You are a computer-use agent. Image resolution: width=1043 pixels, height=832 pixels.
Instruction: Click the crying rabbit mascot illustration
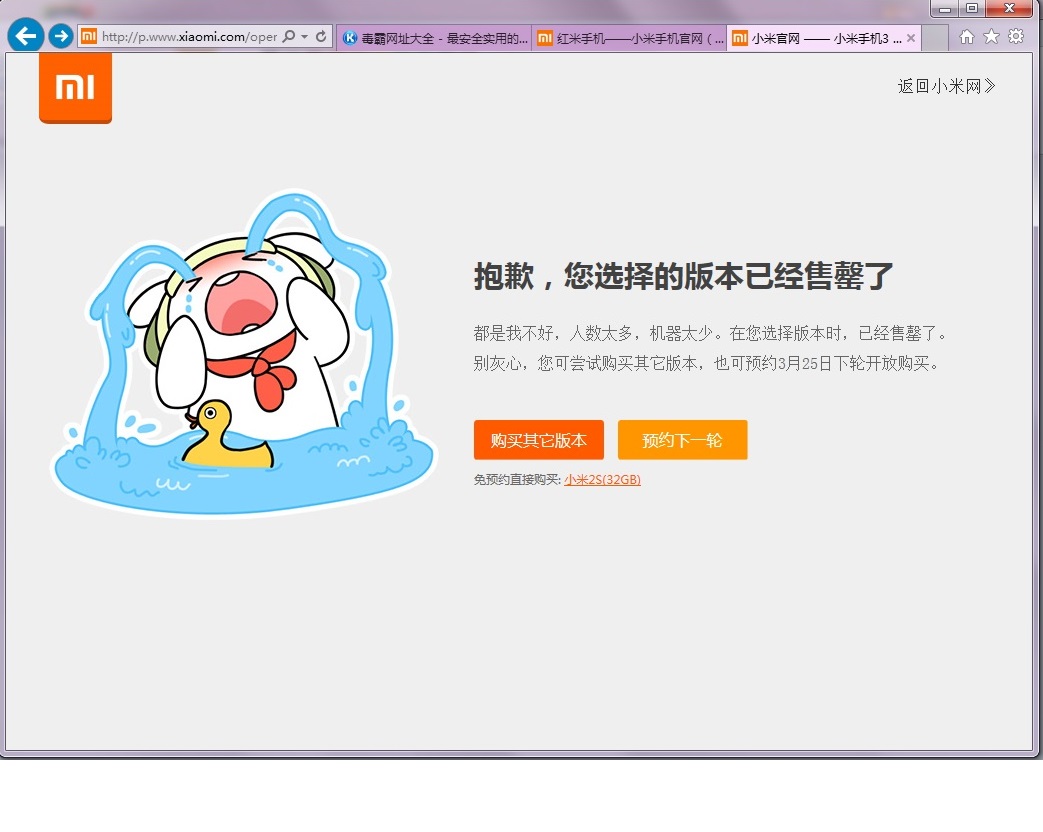[x=243, y=353]
